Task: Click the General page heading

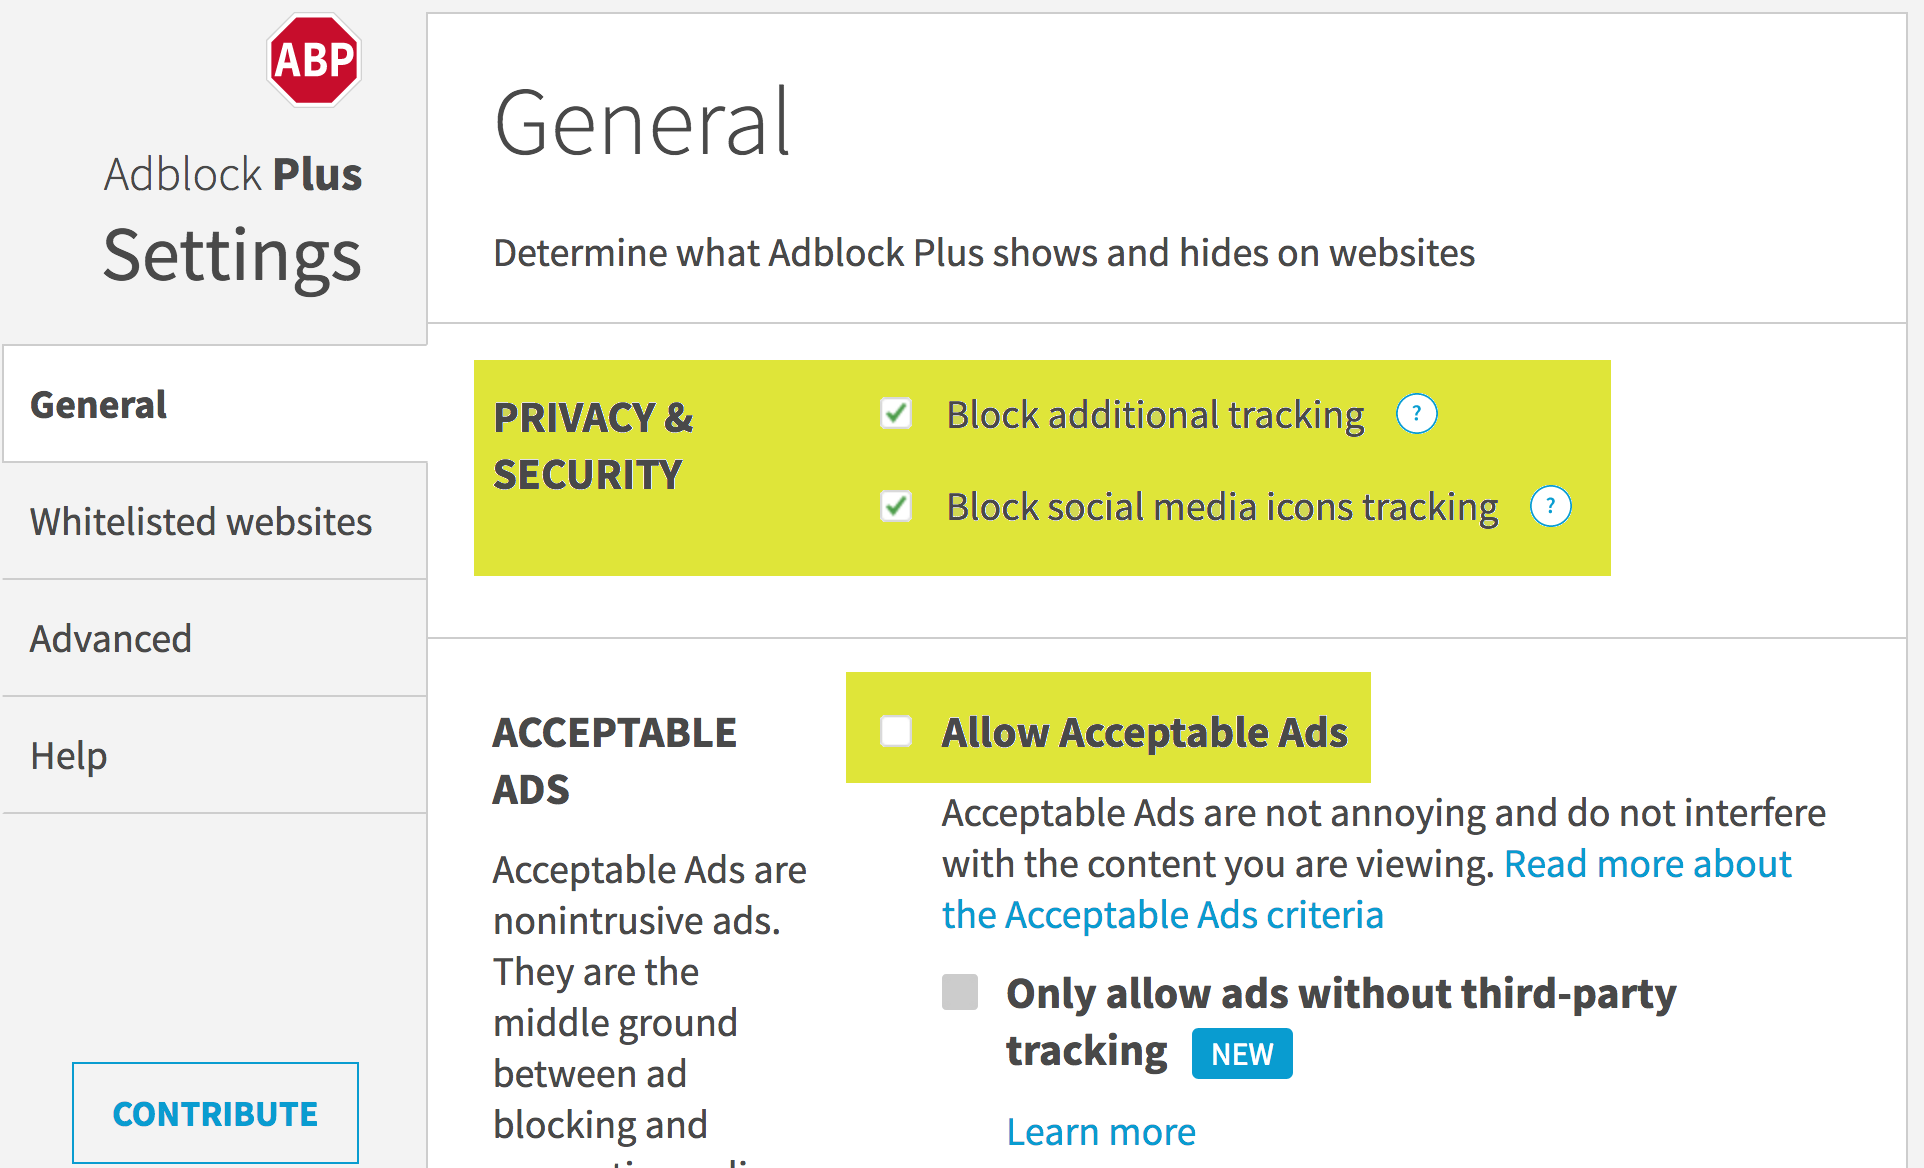Action: pyautogui.click(x=642, y=123)
